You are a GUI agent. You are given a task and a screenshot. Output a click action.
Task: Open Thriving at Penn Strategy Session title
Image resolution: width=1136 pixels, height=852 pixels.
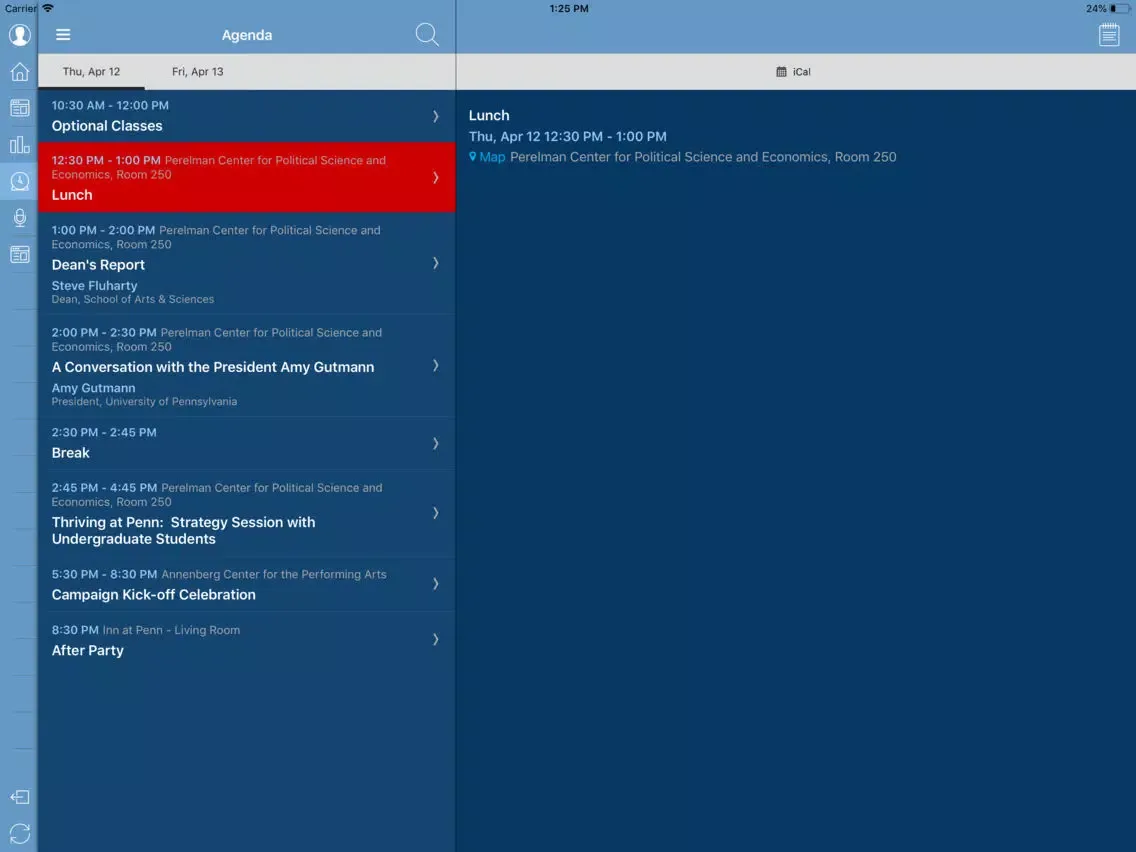coord(183,530)
